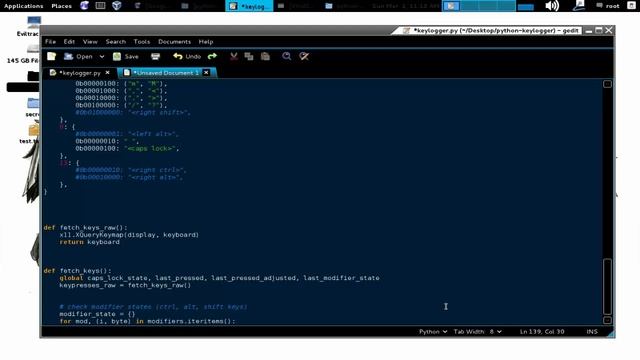The image size is (640, 360).
Task: Close the keylogger.py tab
Action: coord(107,73)
